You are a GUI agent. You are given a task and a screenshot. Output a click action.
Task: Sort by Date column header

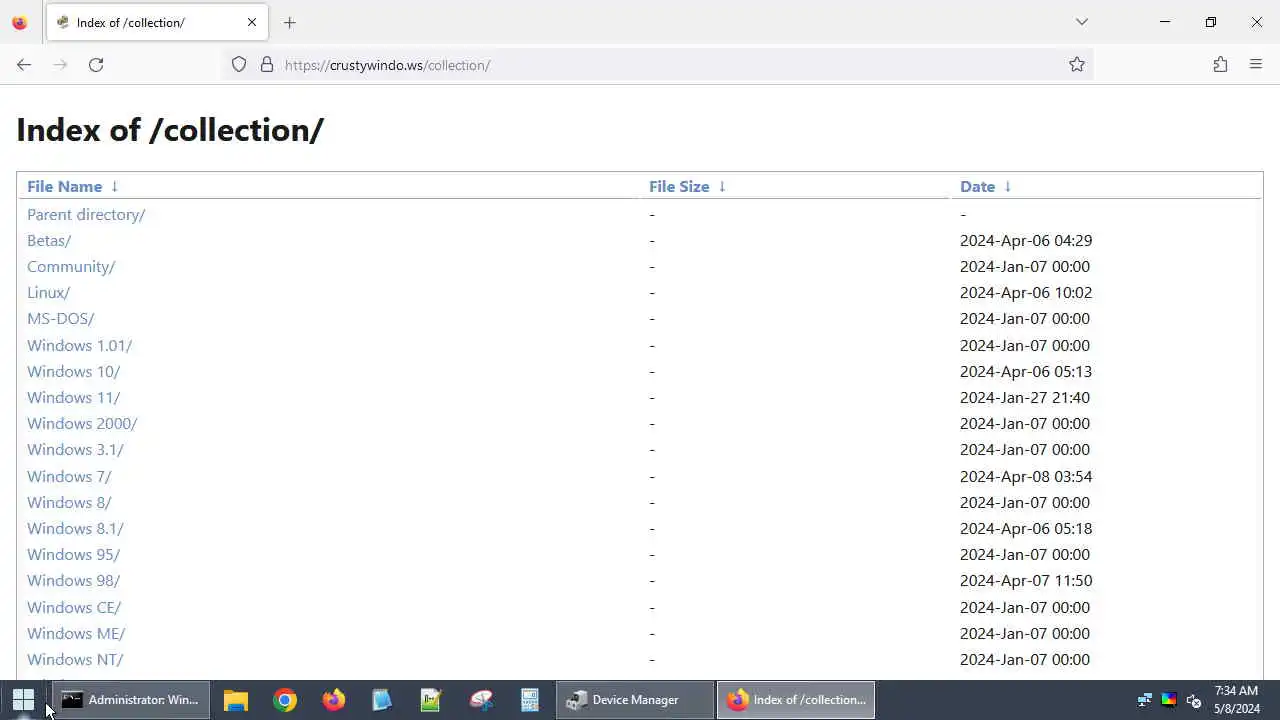pos(977,187)
